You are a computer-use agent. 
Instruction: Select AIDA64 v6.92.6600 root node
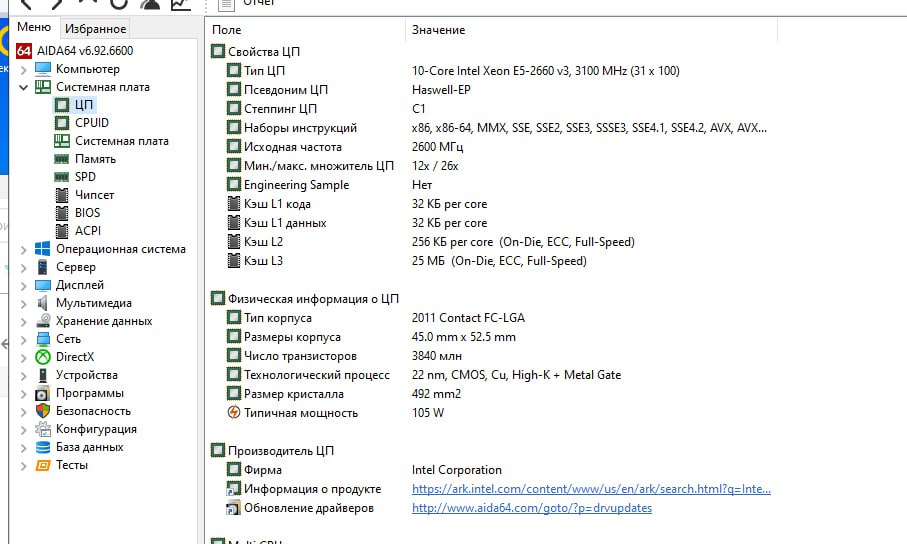pos(84,51)
